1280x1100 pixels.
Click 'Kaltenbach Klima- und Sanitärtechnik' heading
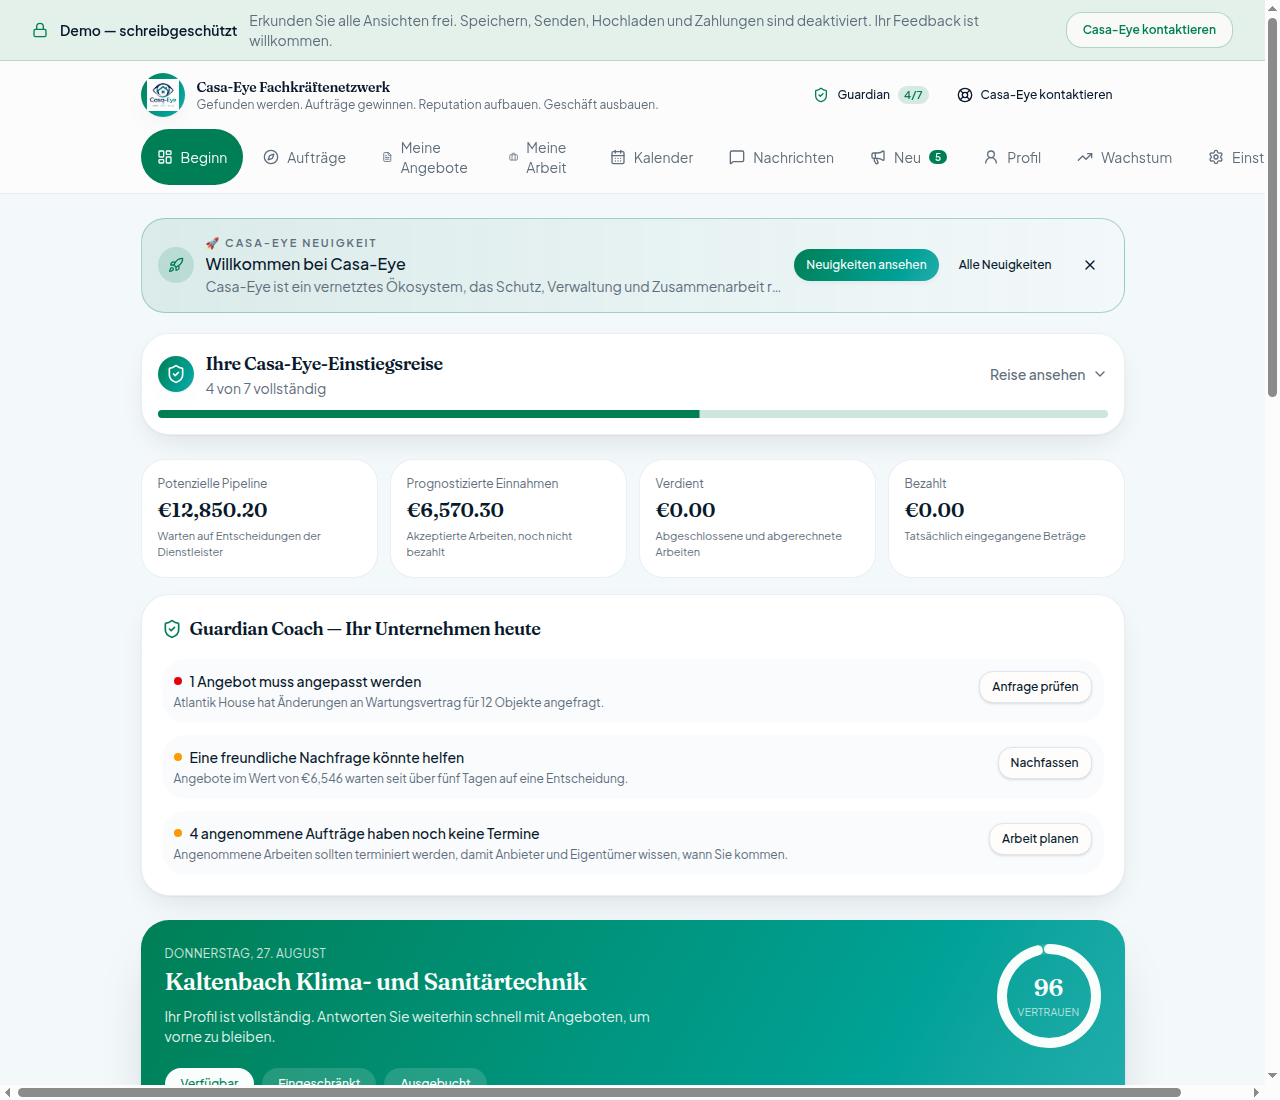376,982
